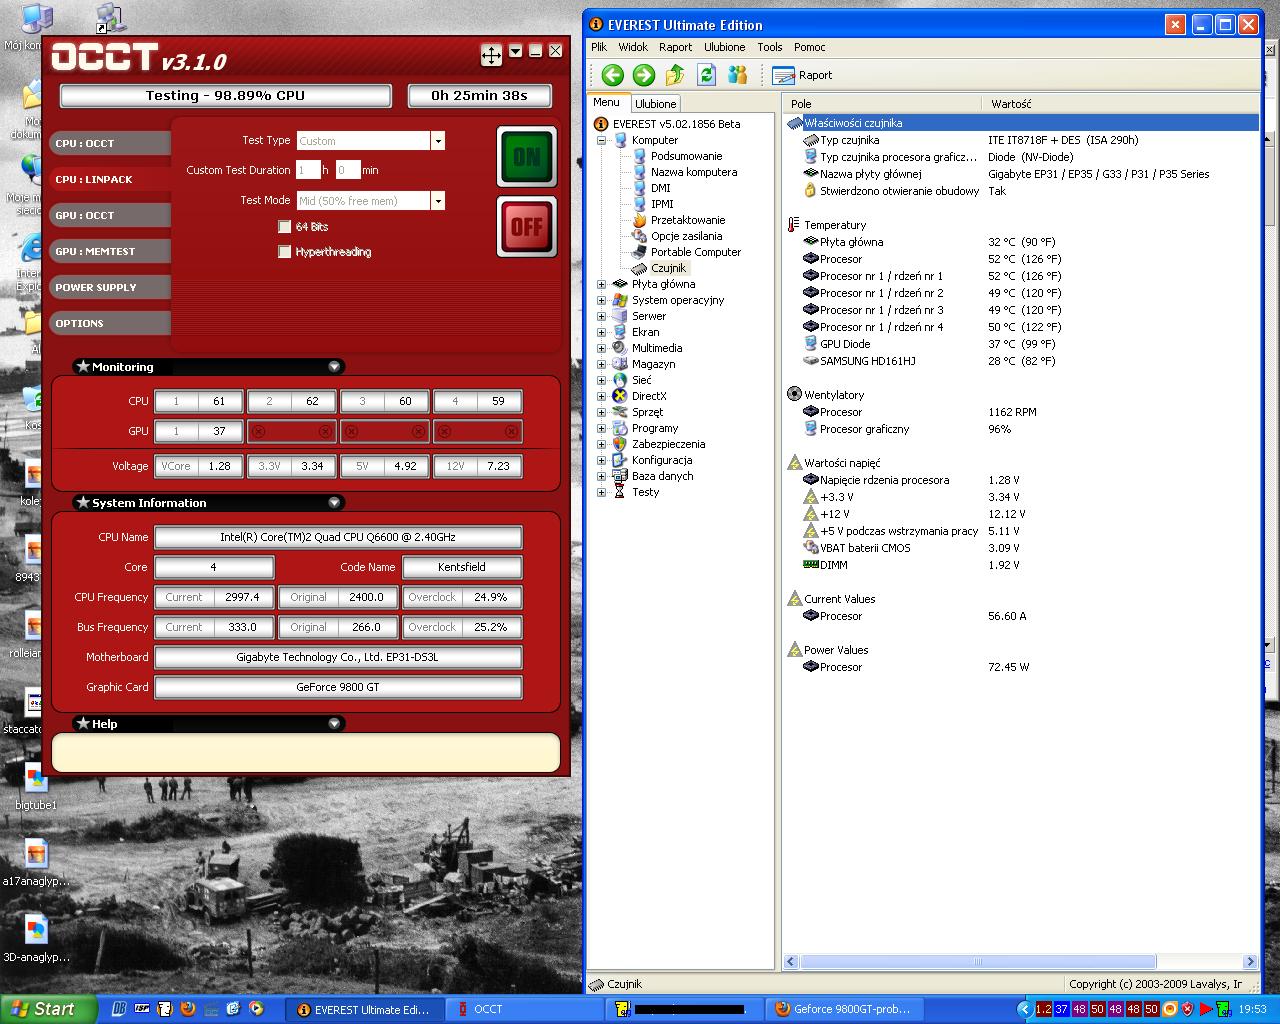
Task: Click the Wartość column header
Action: tap(1119, 104)
